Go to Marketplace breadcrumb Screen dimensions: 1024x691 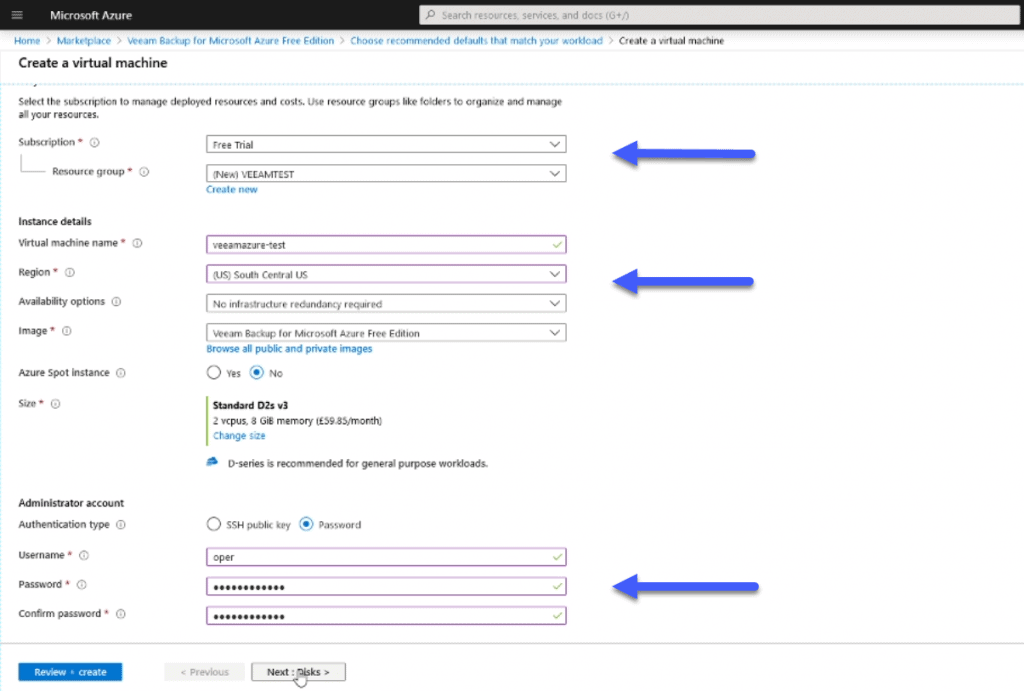[84, 40]
